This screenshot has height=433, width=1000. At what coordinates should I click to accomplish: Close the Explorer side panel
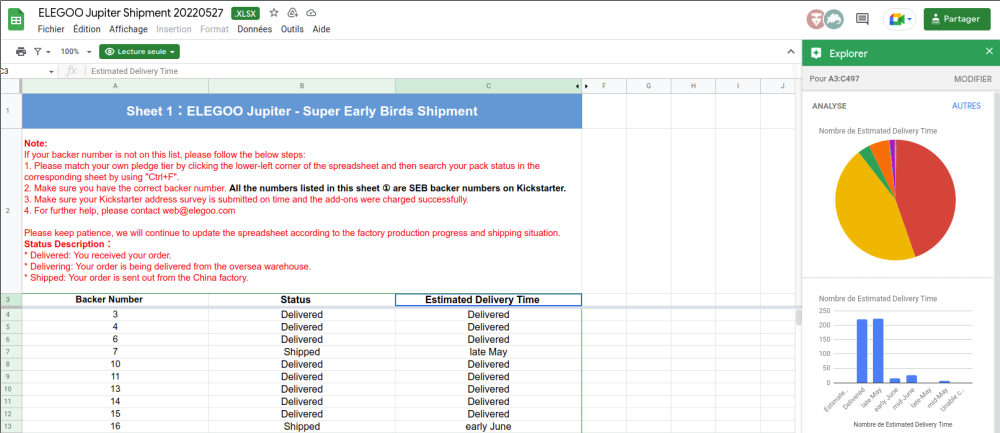click(x=989, y=52)
